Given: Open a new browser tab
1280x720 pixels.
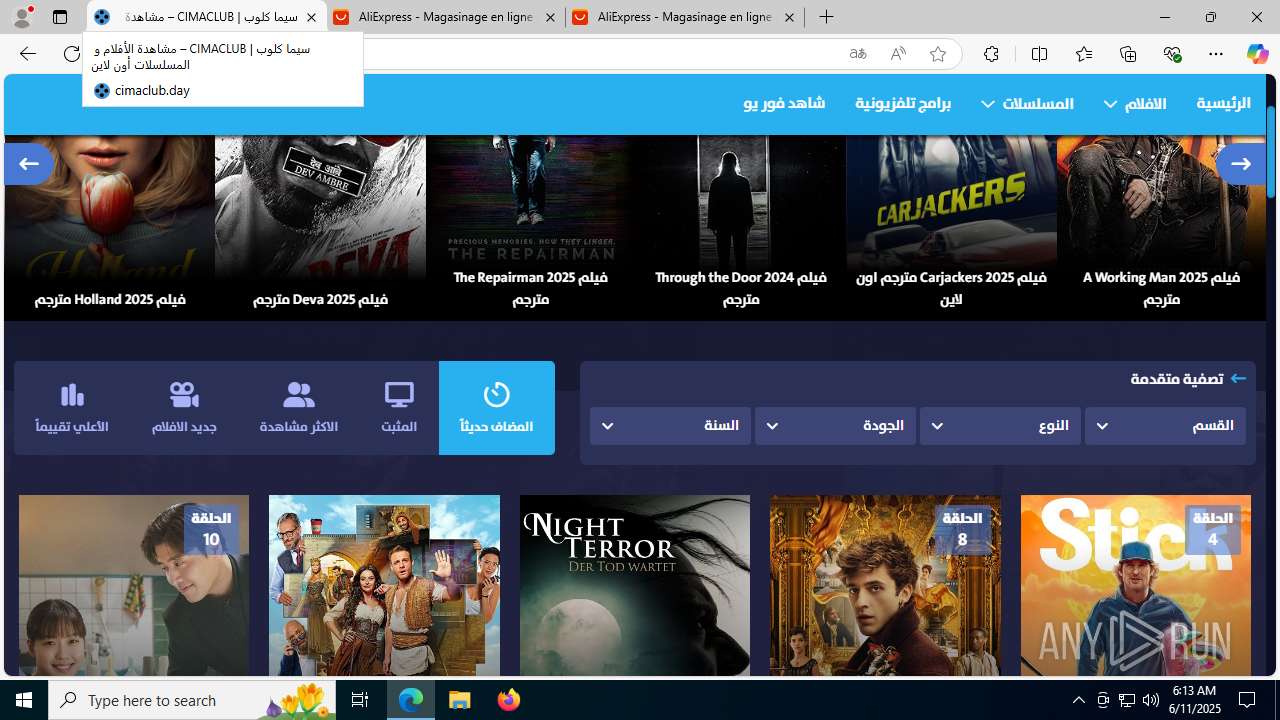Looking at the screenshot, I should point(826,17).
